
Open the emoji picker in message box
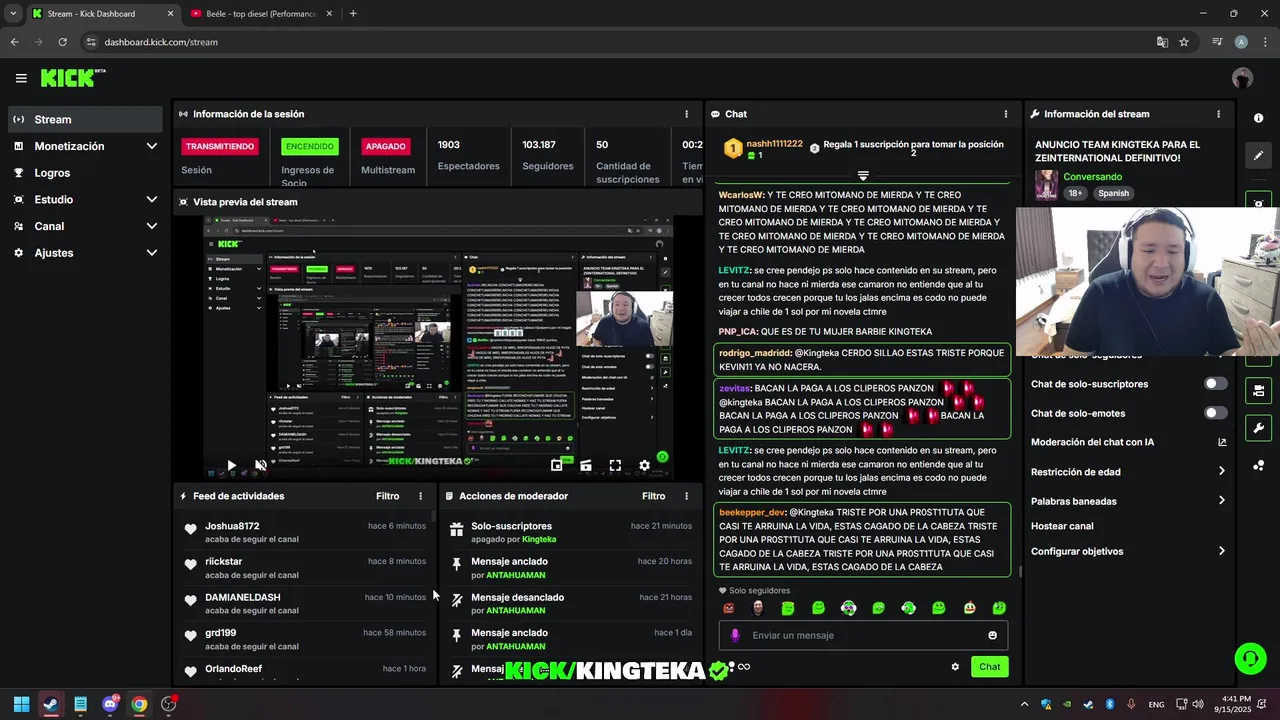click(992, 635)
